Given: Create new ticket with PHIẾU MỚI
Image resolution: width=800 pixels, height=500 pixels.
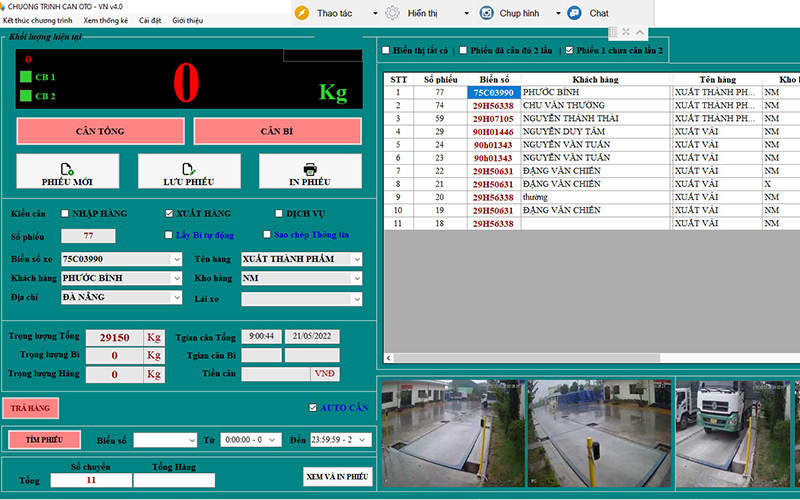Looking at the screenshot, I should pos(68,171).
